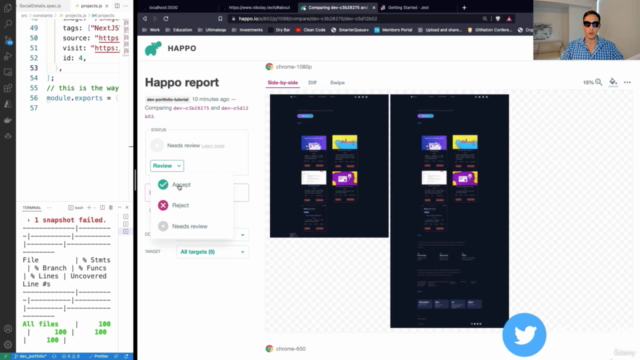Click dev_portfolio branch in status bar
This screenshot has height=360, width=640.
[x=30, y=356]
